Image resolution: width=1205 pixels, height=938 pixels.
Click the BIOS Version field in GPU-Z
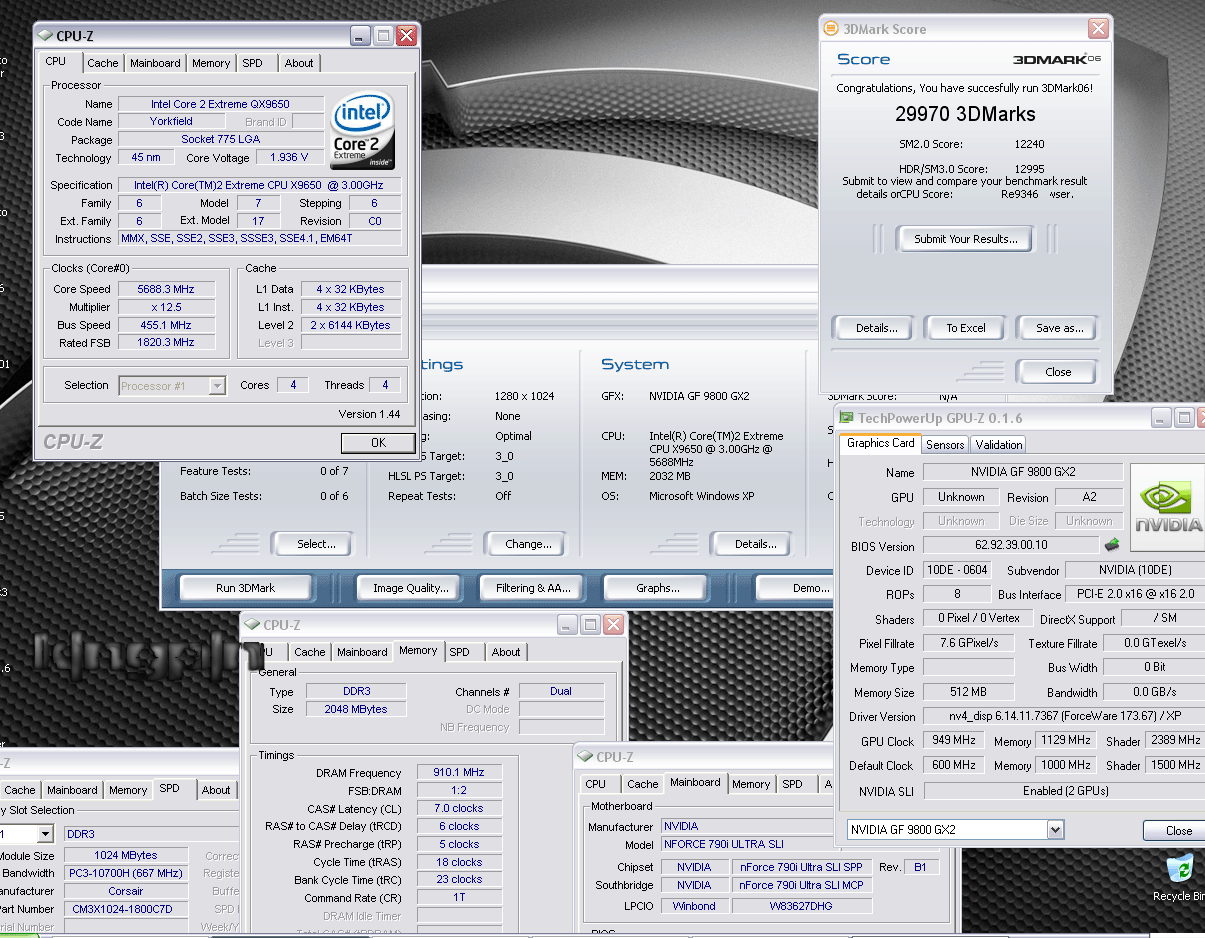(1009, 546)
